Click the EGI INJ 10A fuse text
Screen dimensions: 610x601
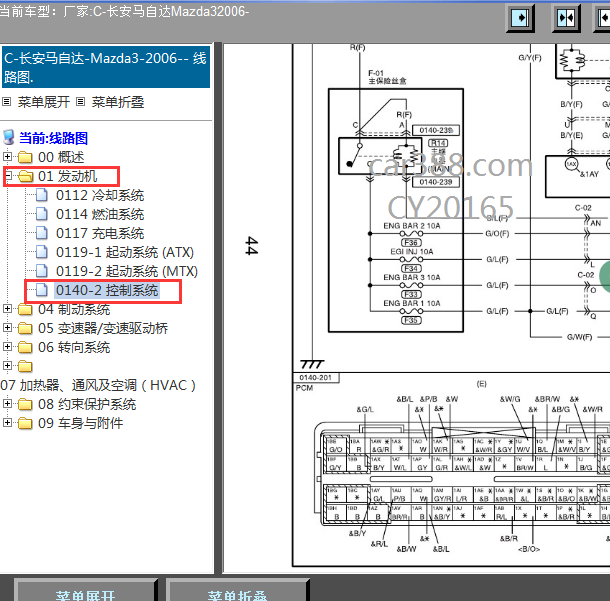tap(412, 252)
